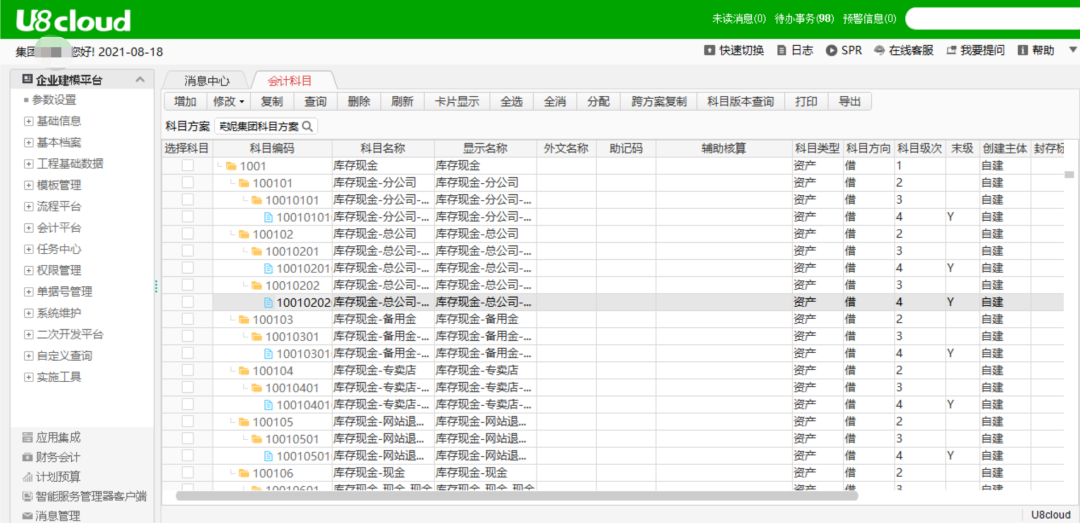Click the 我要提问 ask question icon
Image resolution: width=1080 pixels, height=523 pixels.
coord(951,51)
